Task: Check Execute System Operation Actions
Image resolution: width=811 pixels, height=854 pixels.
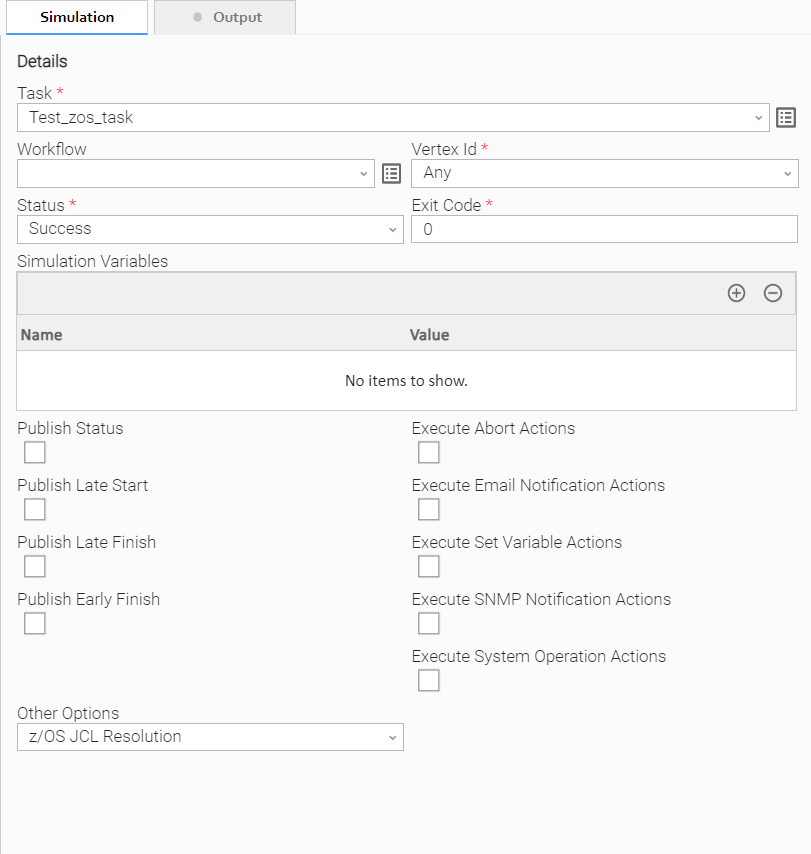Action: click(x=429, y=681)
